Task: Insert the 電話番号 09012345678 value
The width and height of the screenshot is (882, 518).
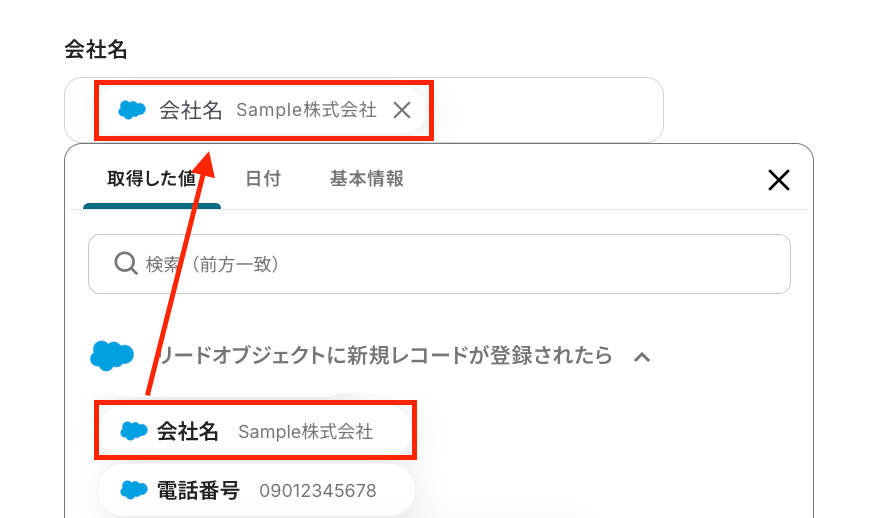Action: pos(255,490)
